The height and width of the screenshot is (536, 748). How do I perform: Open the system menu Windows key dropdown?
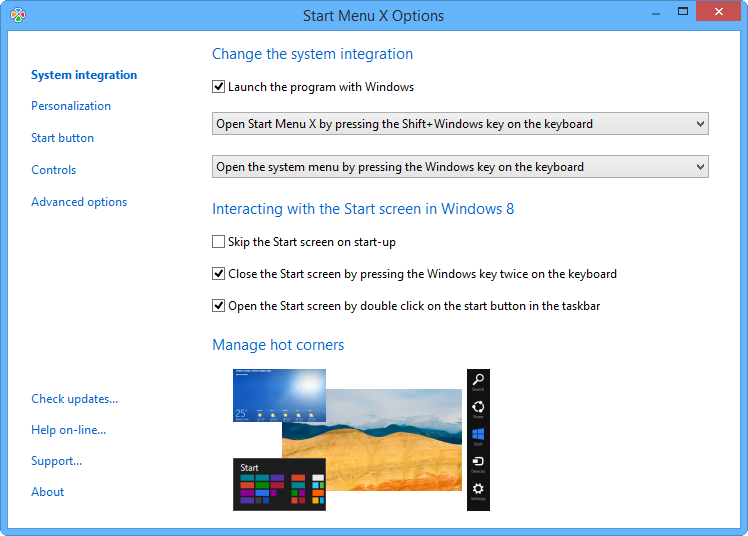[x=460, y=167]
